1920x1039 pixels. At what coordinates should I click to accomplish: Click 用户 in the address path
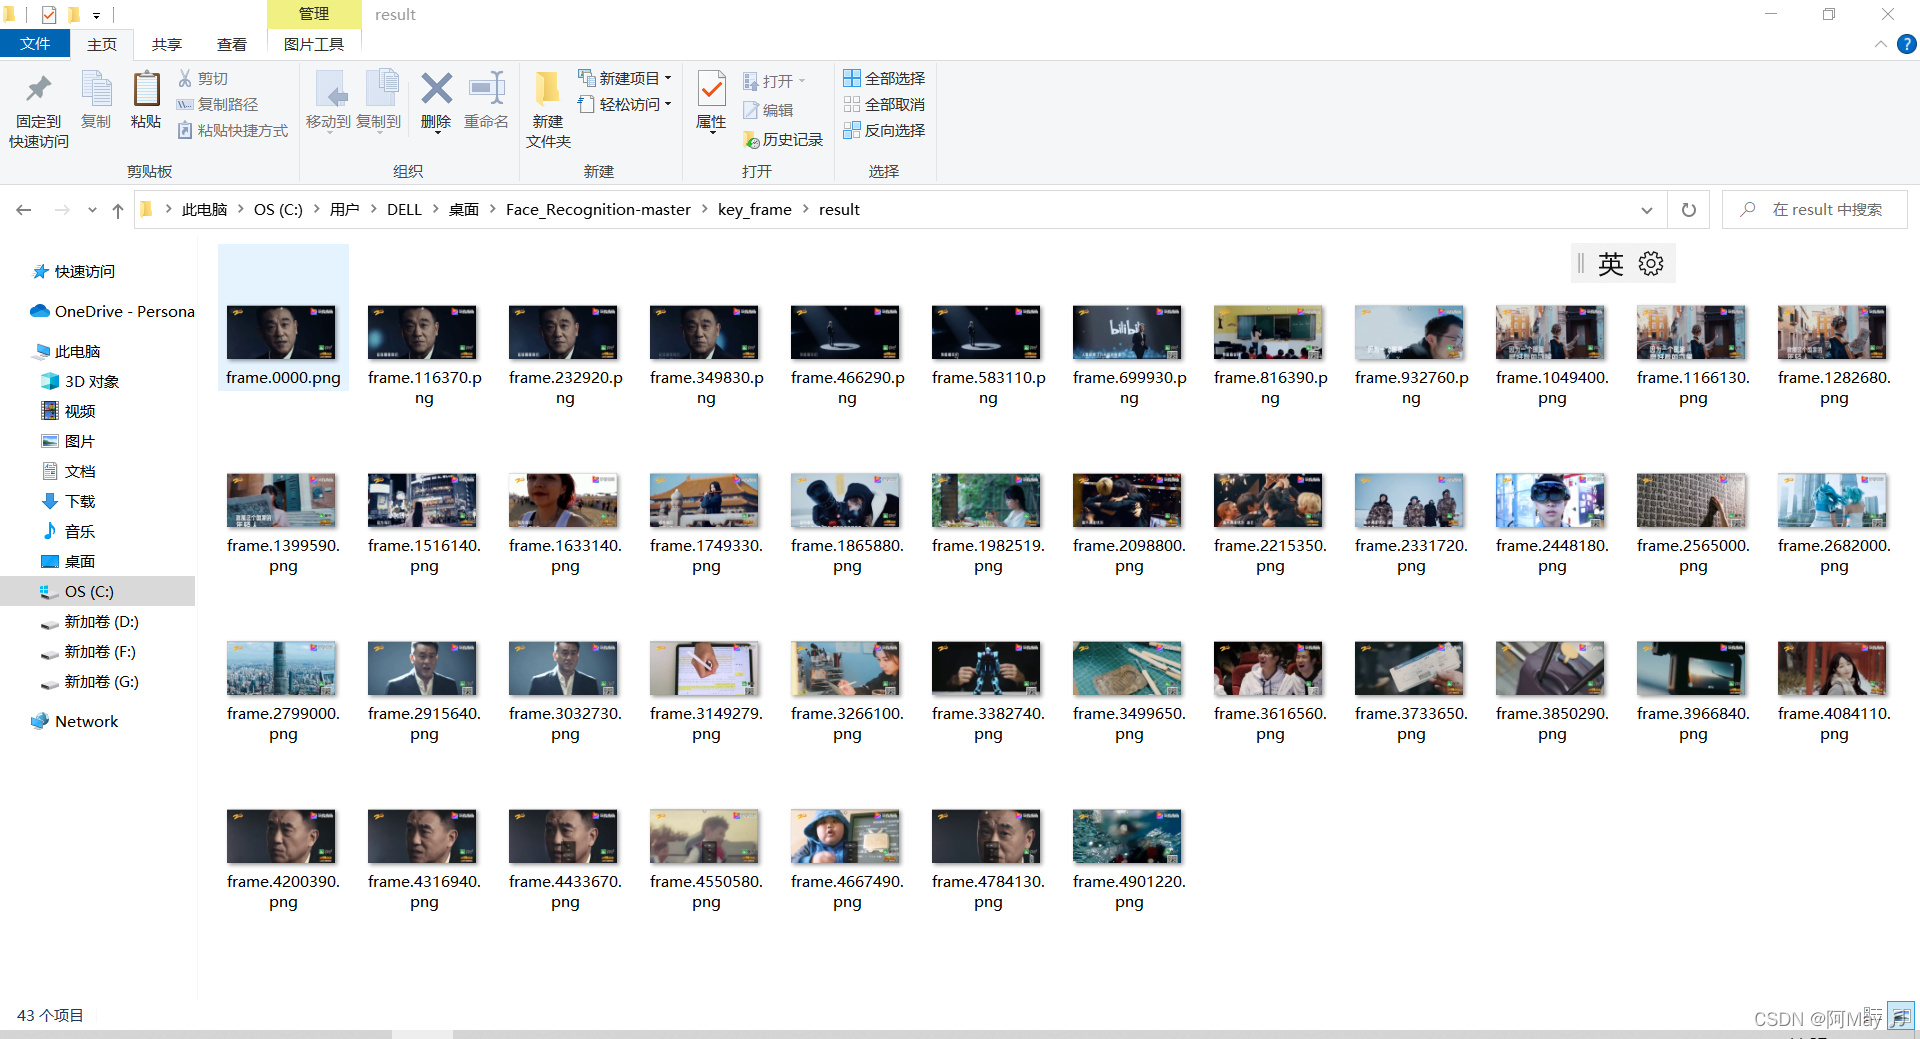click(x=344, y=209)
